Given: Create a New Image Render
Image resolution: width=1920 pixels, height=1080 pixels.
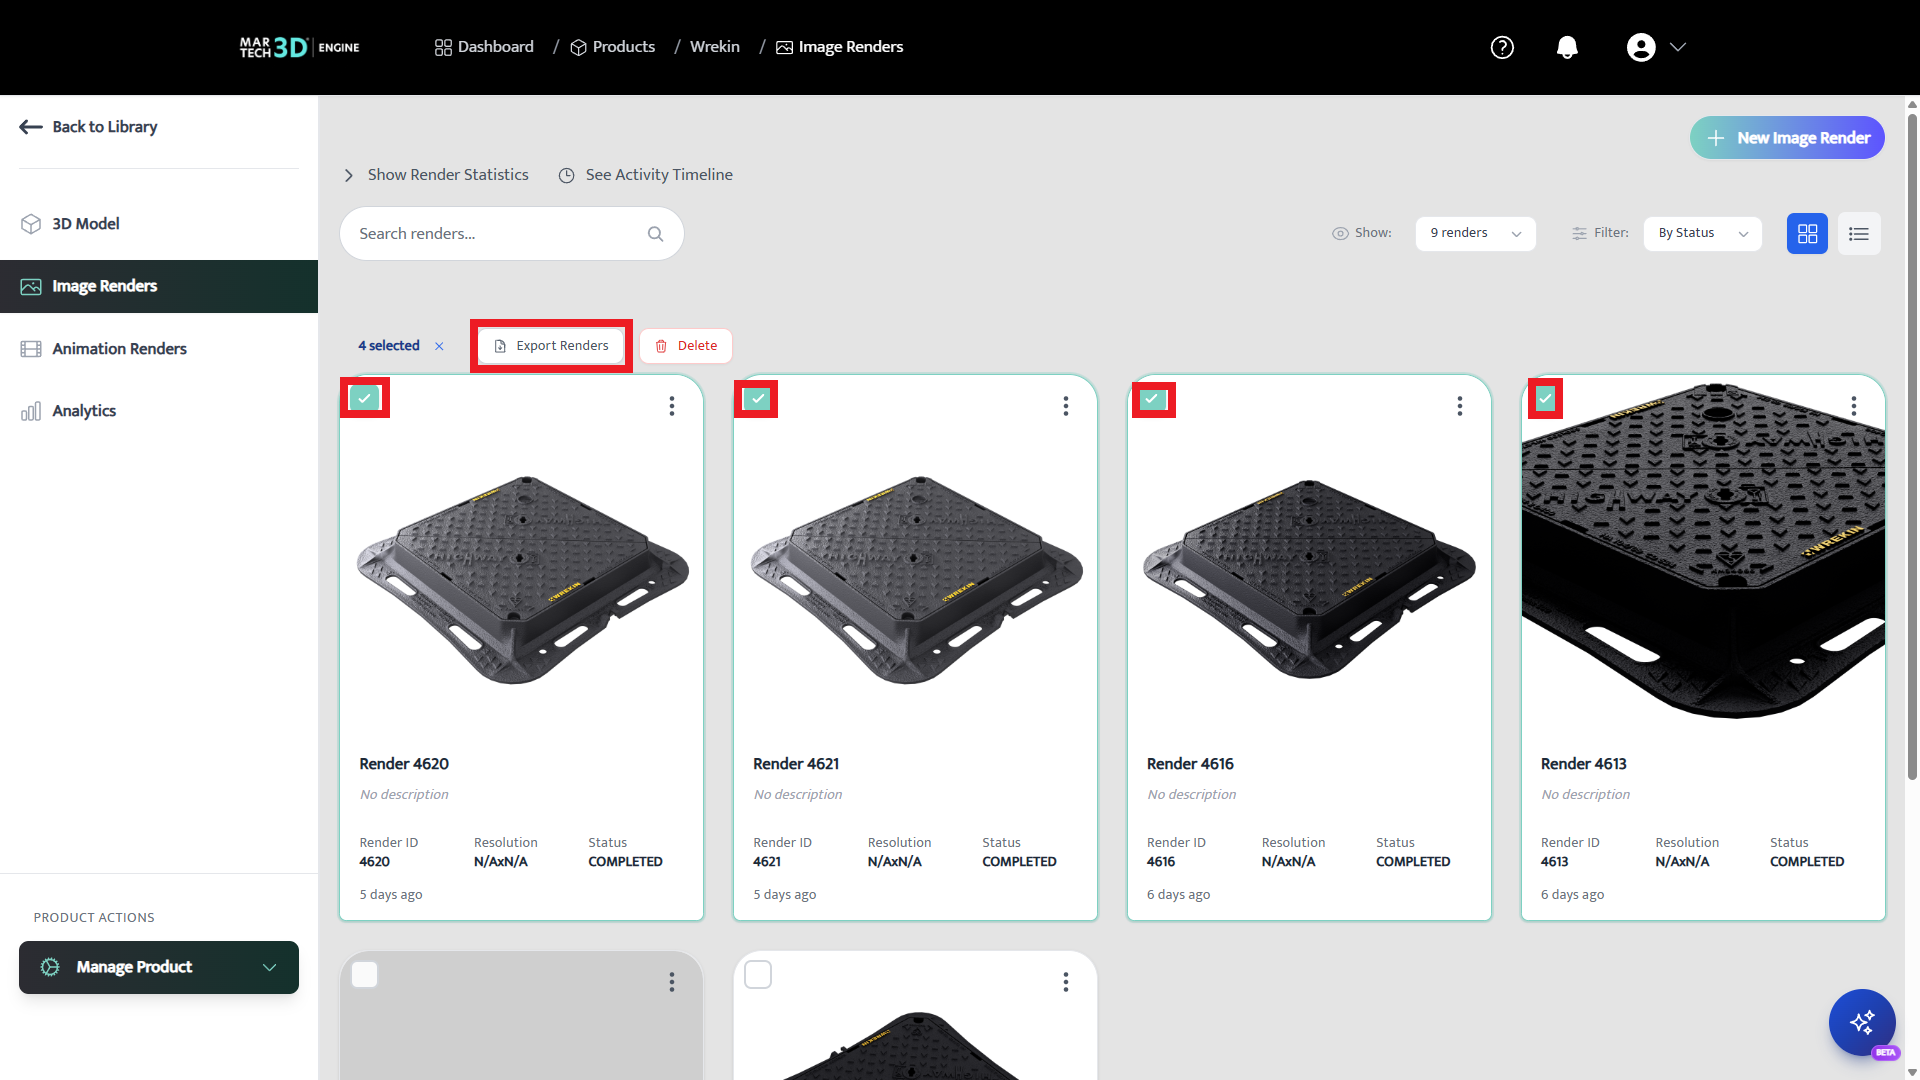Looking at the screenshot, I should point(1787,138).
